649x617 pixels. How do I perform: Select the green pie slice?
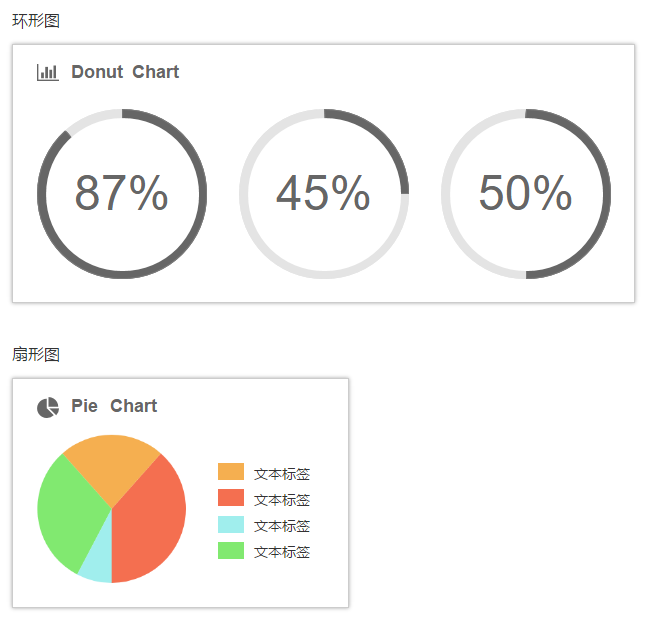(65, 512)
